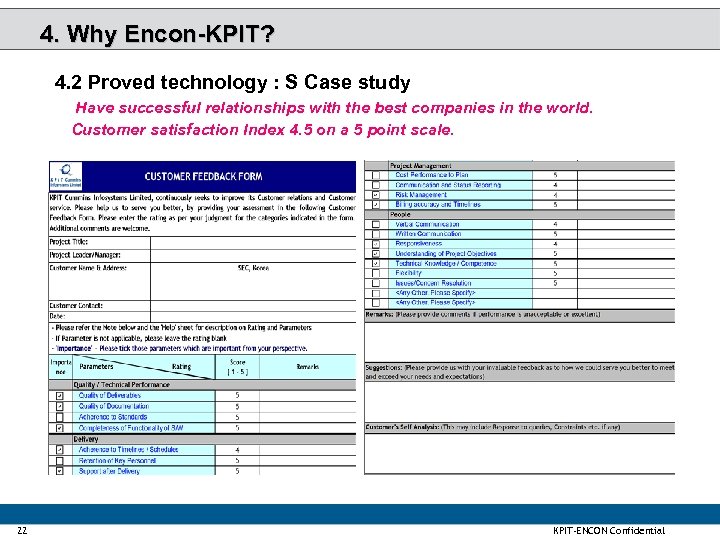The image size is (720, 540).
Task: Click the 'If Parameter is not applicable' note
Action: tap(140, 338)
